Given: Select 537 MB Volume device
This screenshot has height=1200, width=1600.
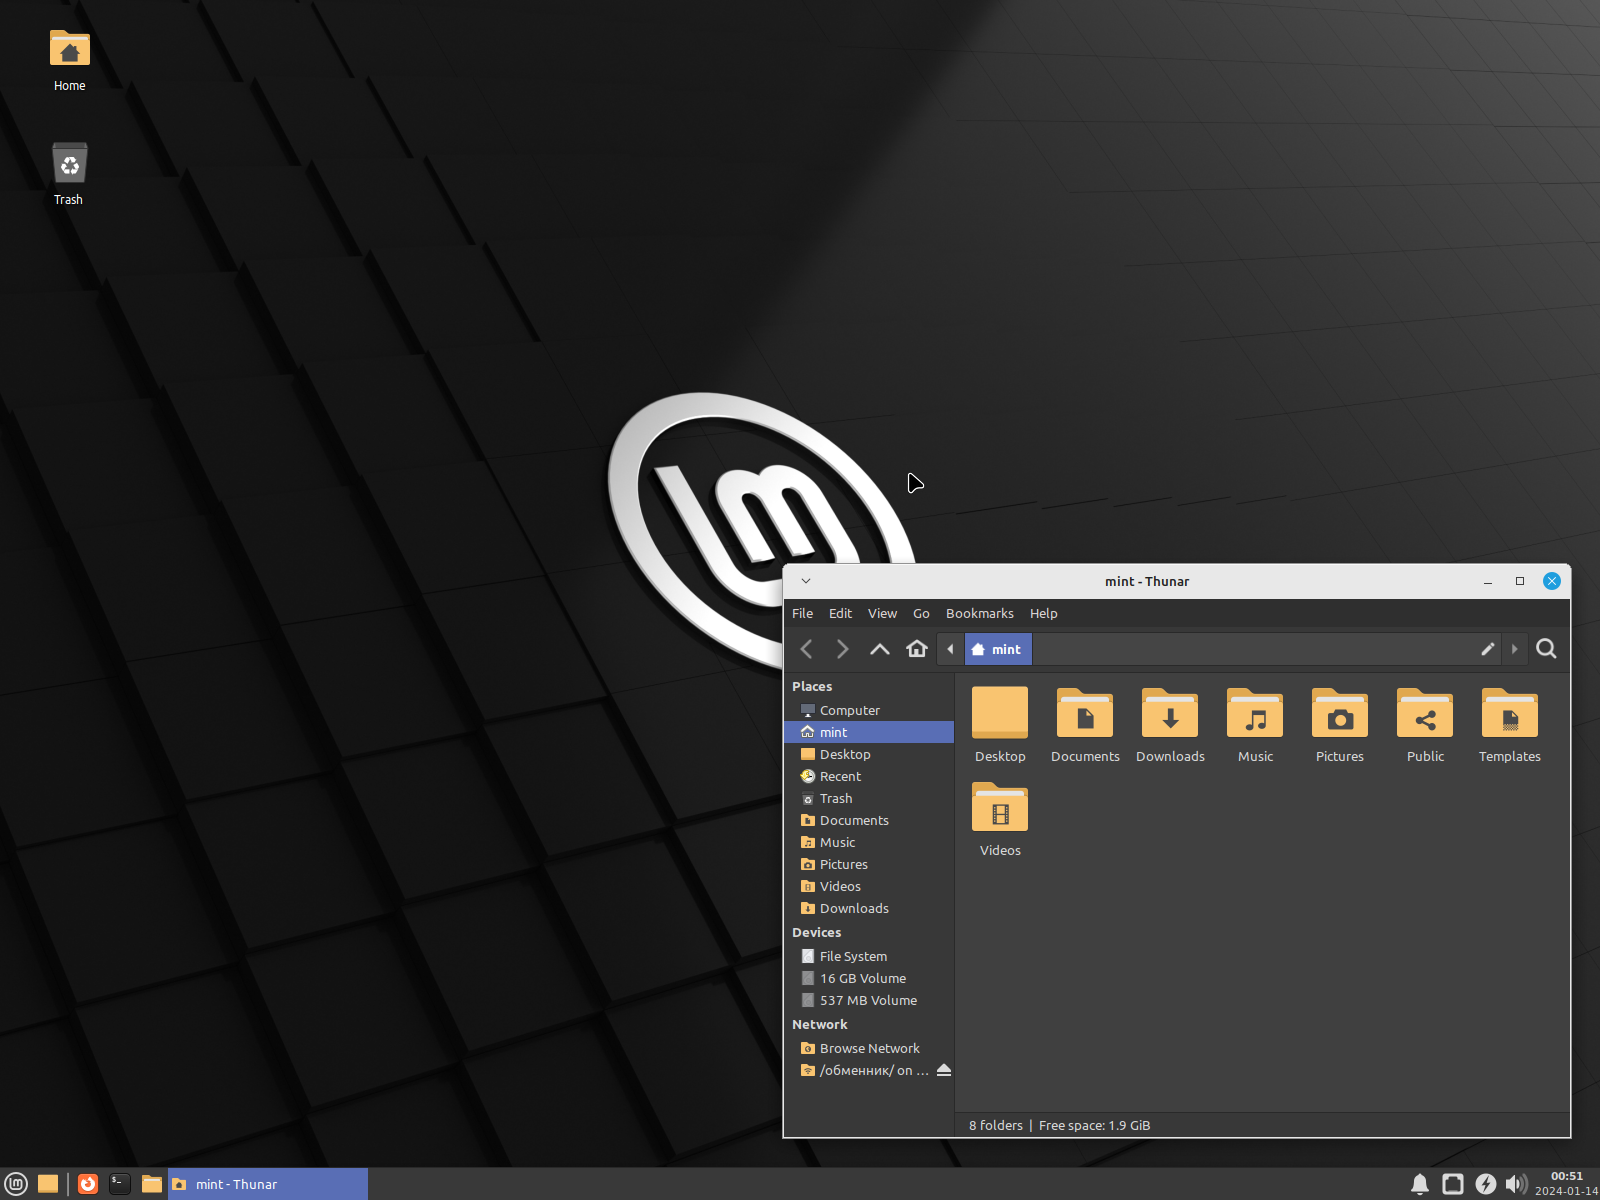Looking at the screenshot, I should tap(869, 1000).
